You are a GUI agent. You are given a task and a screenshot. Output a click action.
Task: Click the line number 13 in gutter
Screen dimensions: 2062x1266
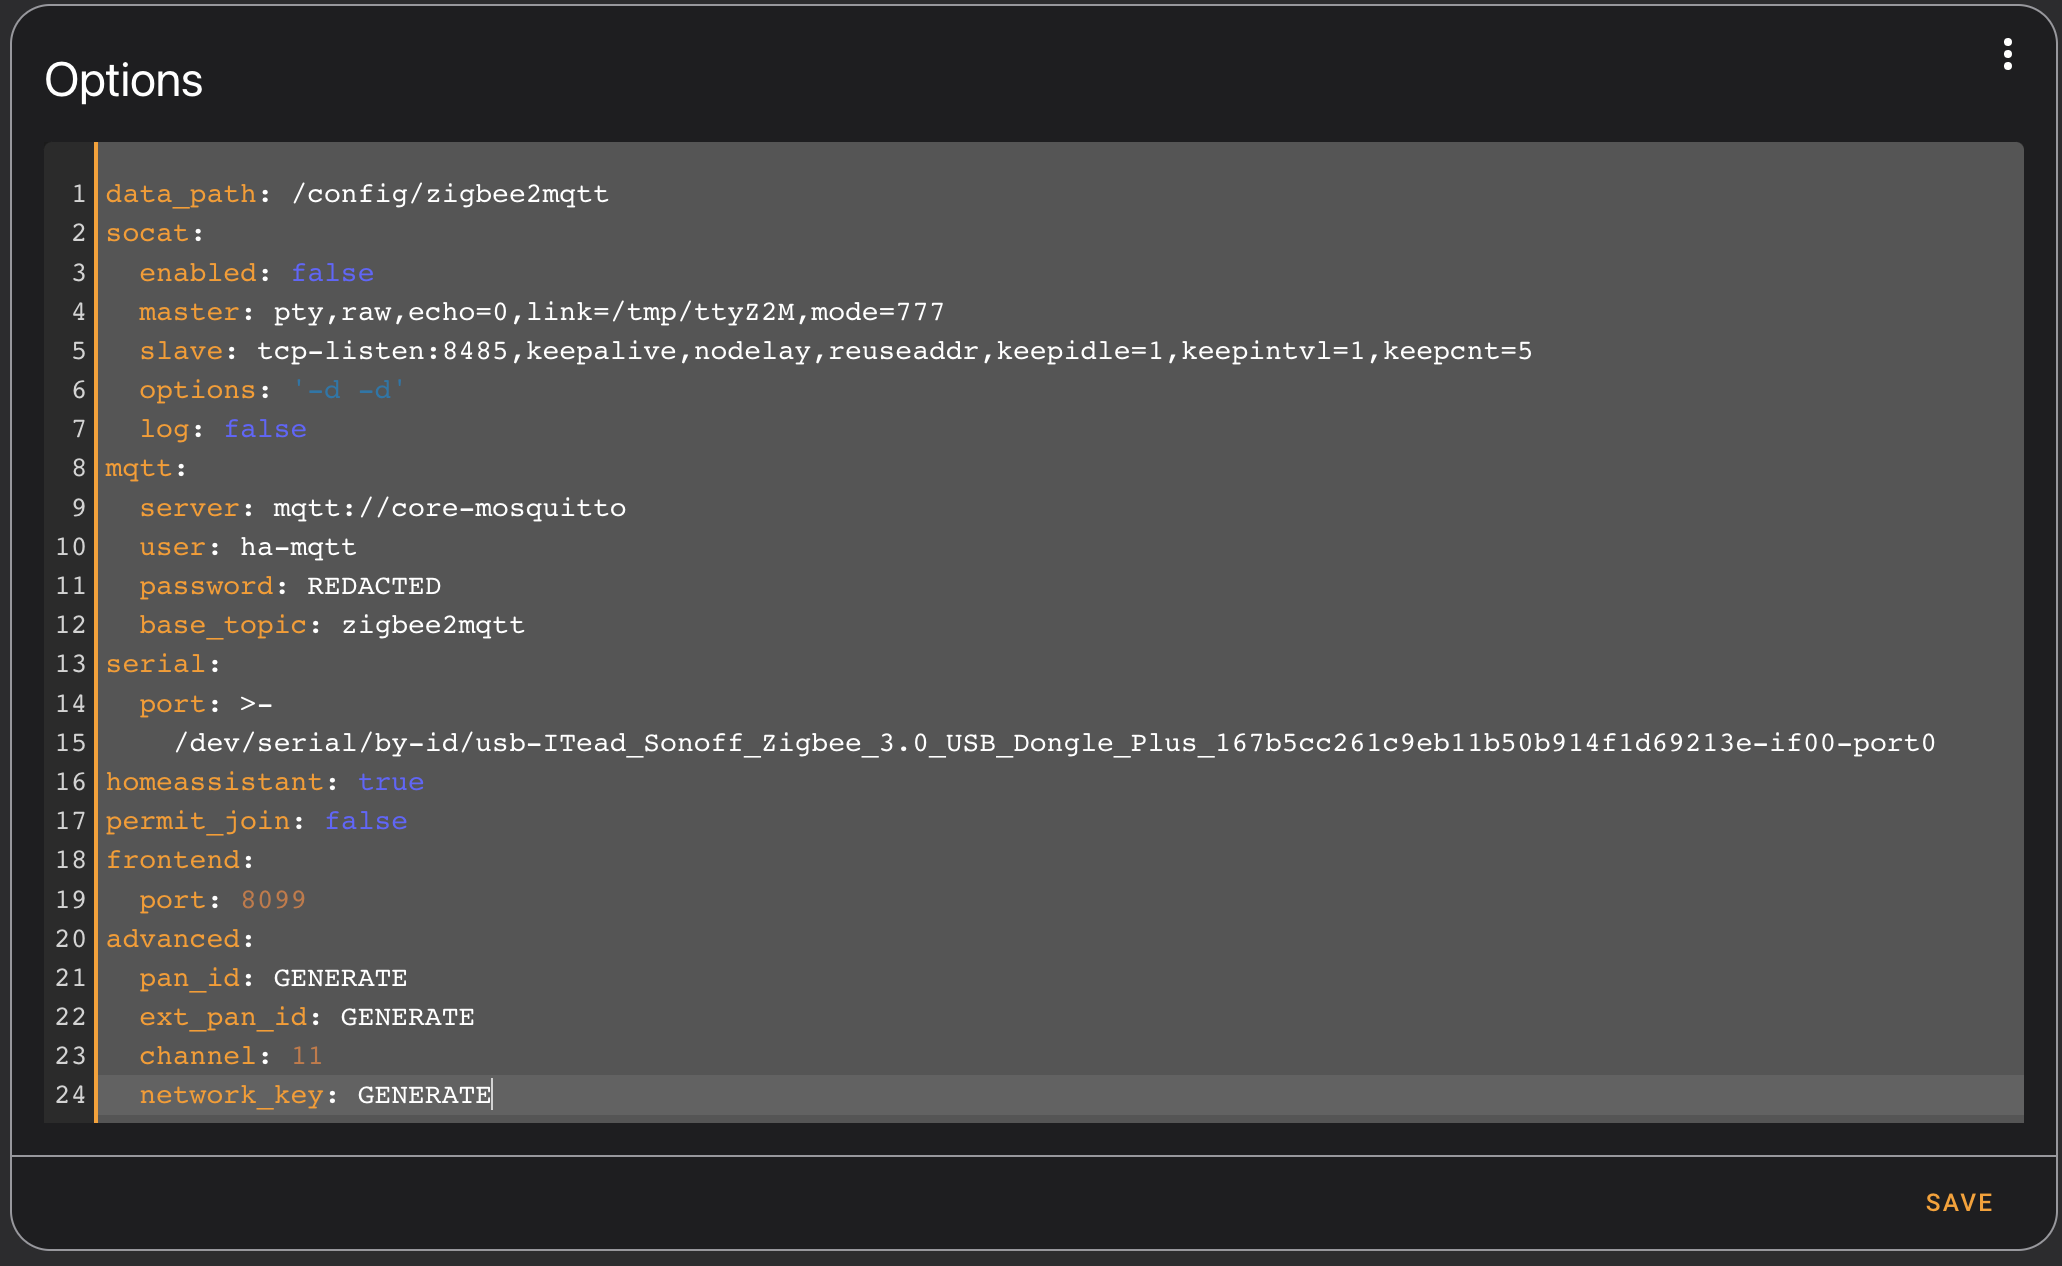click(x=71, y=664)
